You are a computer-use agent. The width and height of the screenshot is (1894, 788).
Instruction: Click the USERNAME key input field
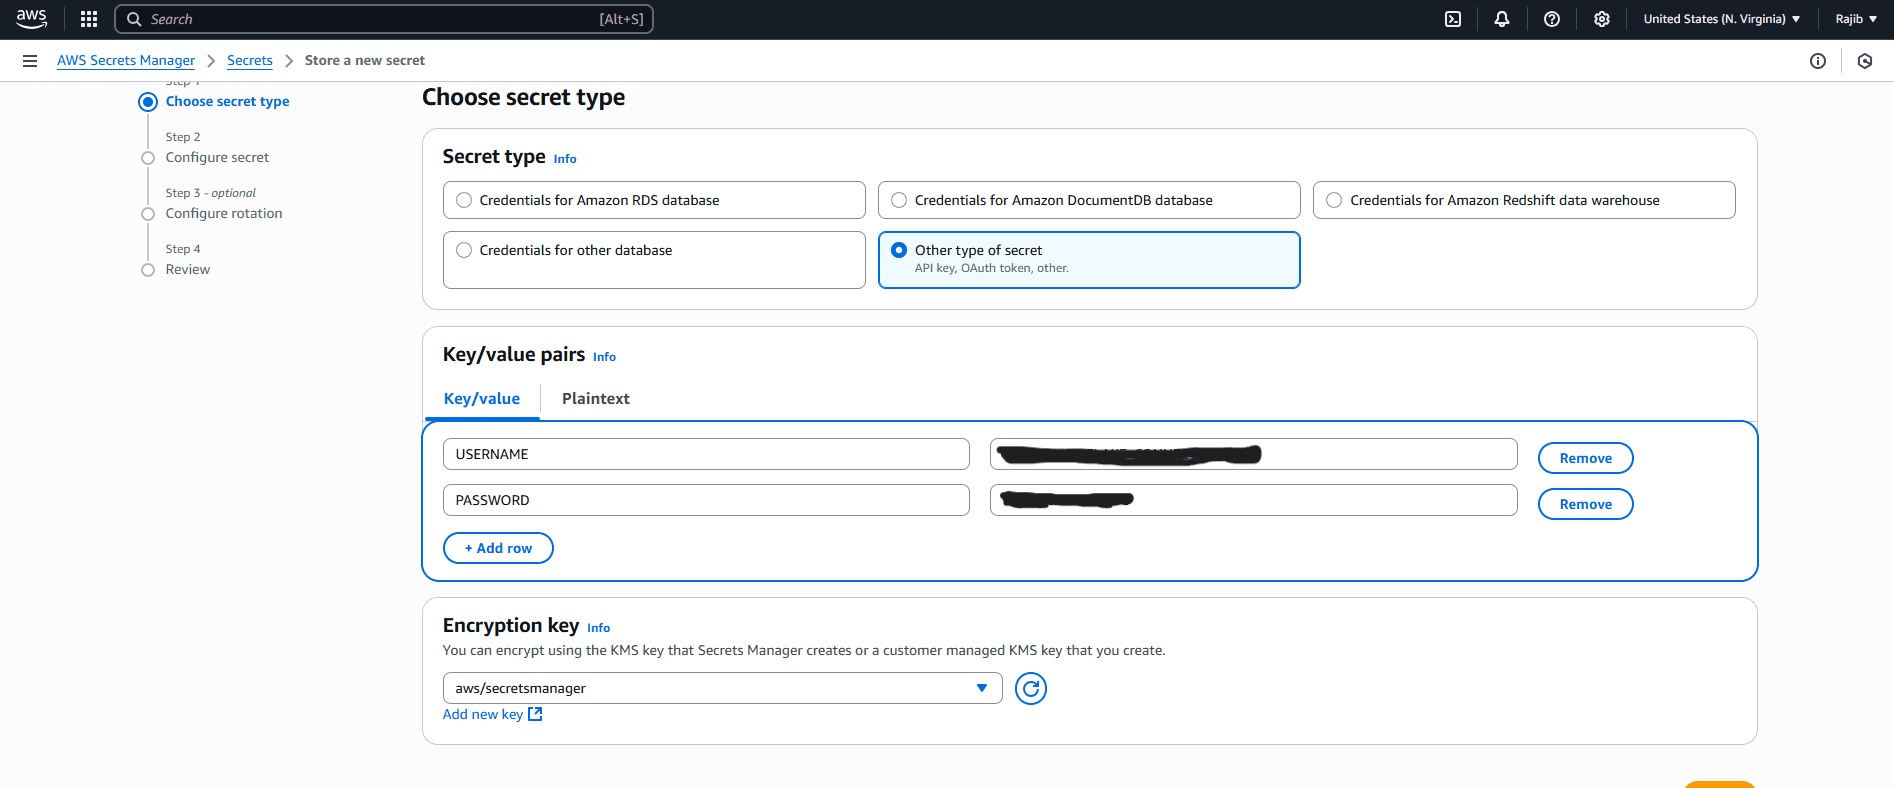(x=706, y=454)
